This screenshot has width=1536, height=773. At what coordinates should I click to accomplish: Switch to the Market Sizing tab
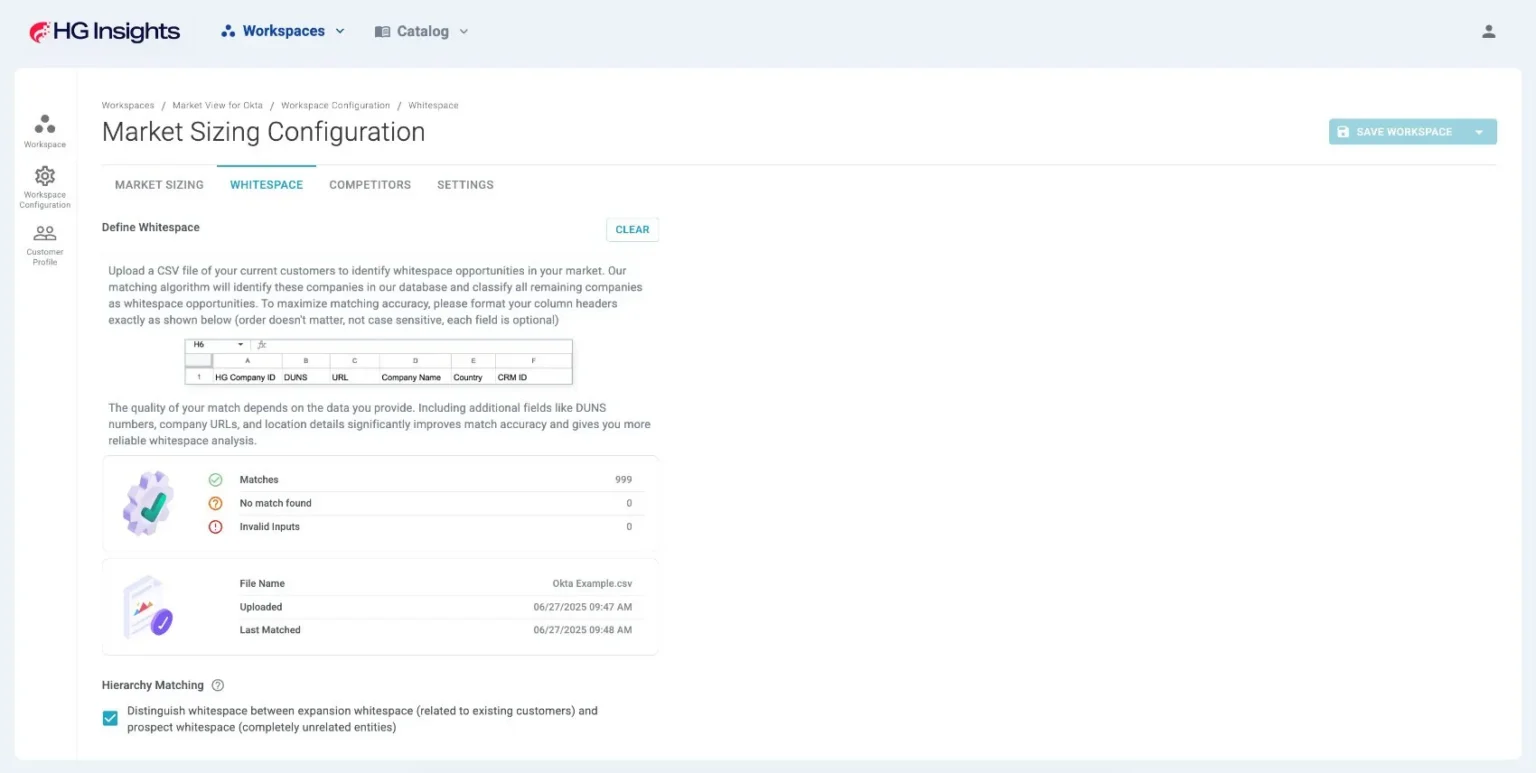[x=159, y=185]
